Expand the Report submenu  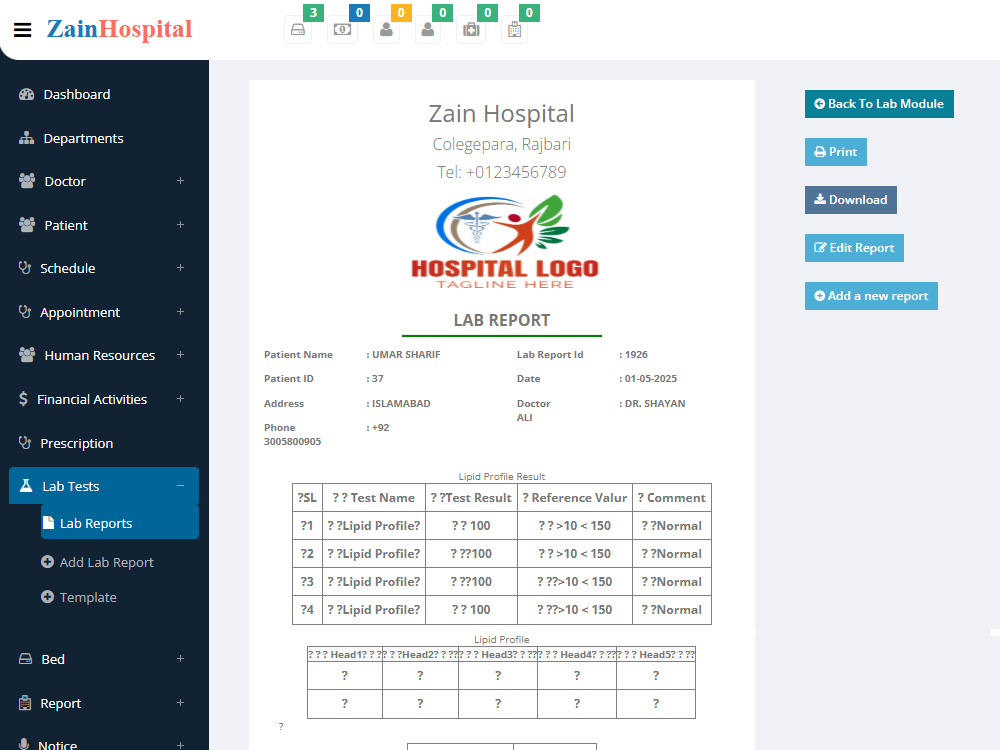pos(180,703)
